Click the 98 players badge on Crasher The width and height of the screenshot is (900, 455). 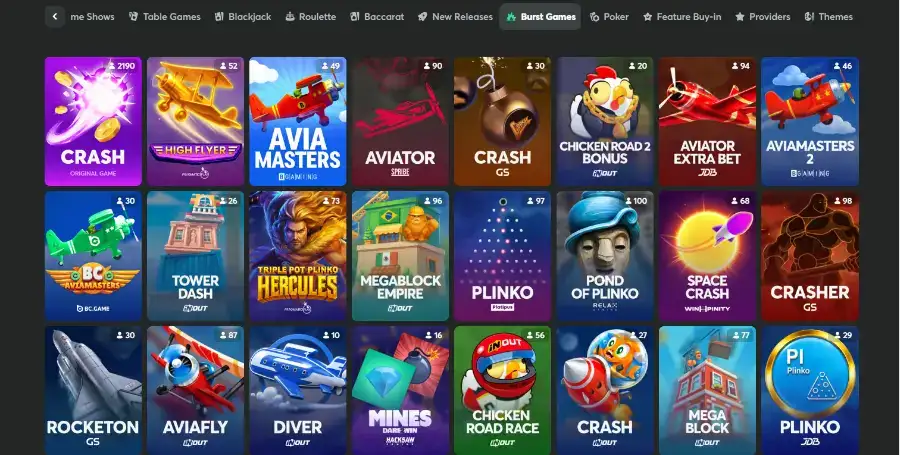pos(842,201)
